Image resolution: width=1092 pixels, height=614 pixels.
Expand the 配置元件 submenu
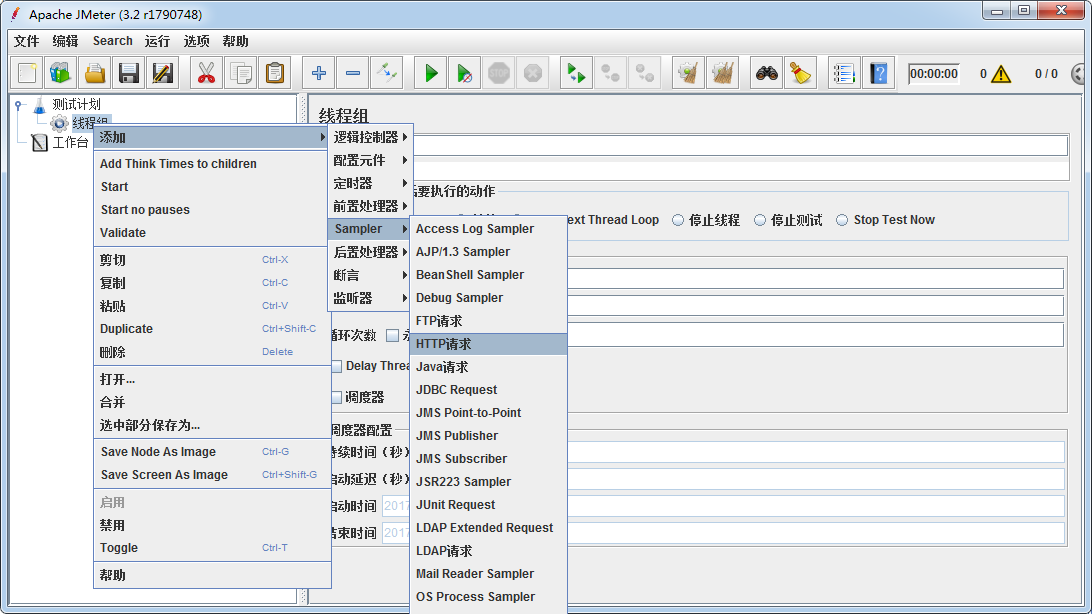click(369, 160)
